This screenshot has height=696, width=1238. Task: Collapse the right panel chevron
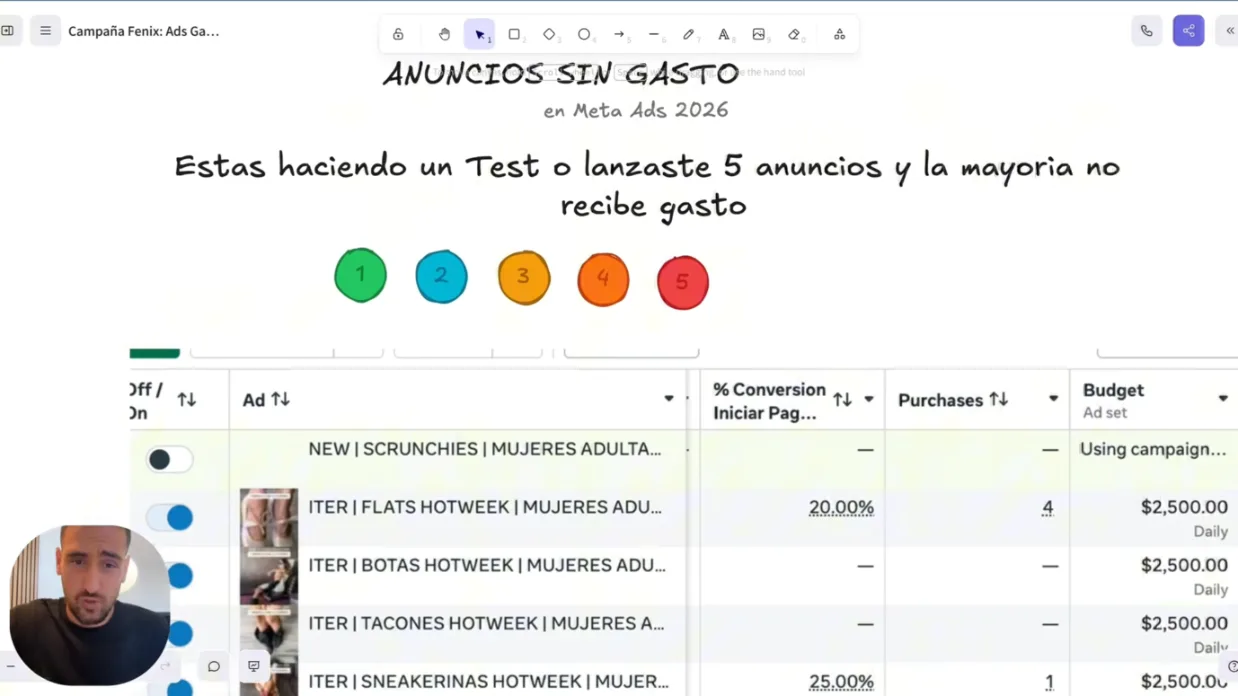pyautogui.click(x=1229, y=31)
